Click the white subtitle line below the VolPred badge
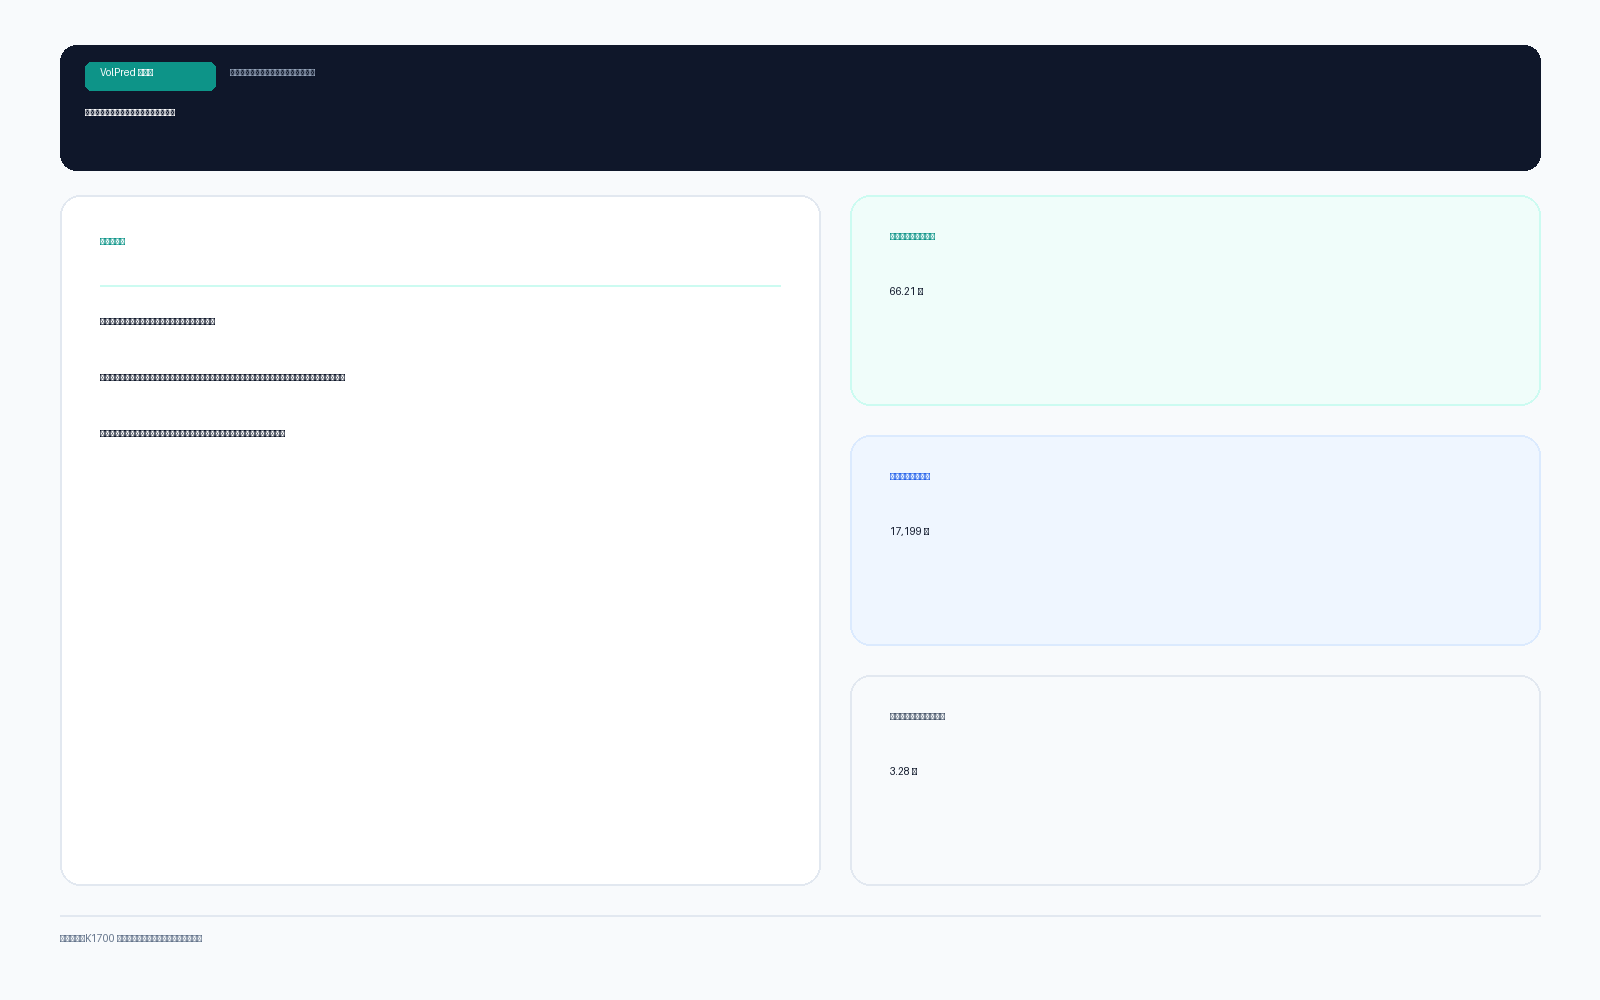 [x=130, y=113]
